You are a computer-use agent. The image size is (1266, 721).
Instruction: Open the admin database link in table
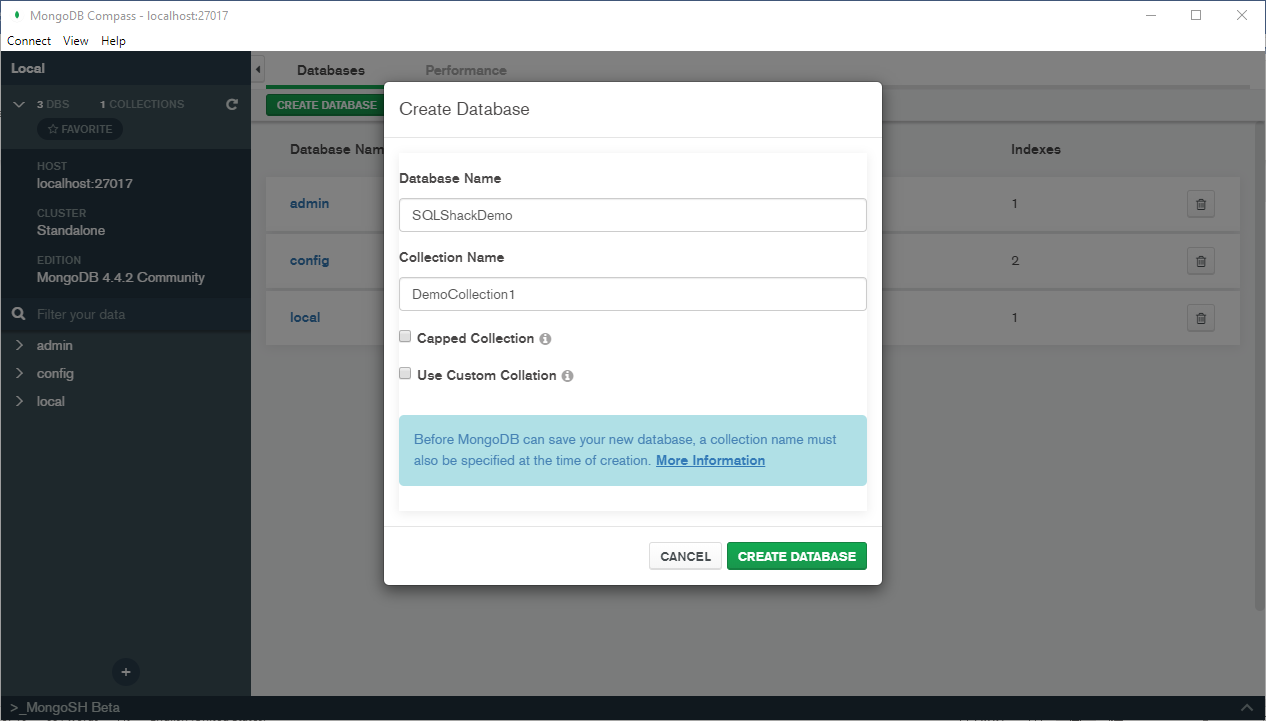point(309,204)
